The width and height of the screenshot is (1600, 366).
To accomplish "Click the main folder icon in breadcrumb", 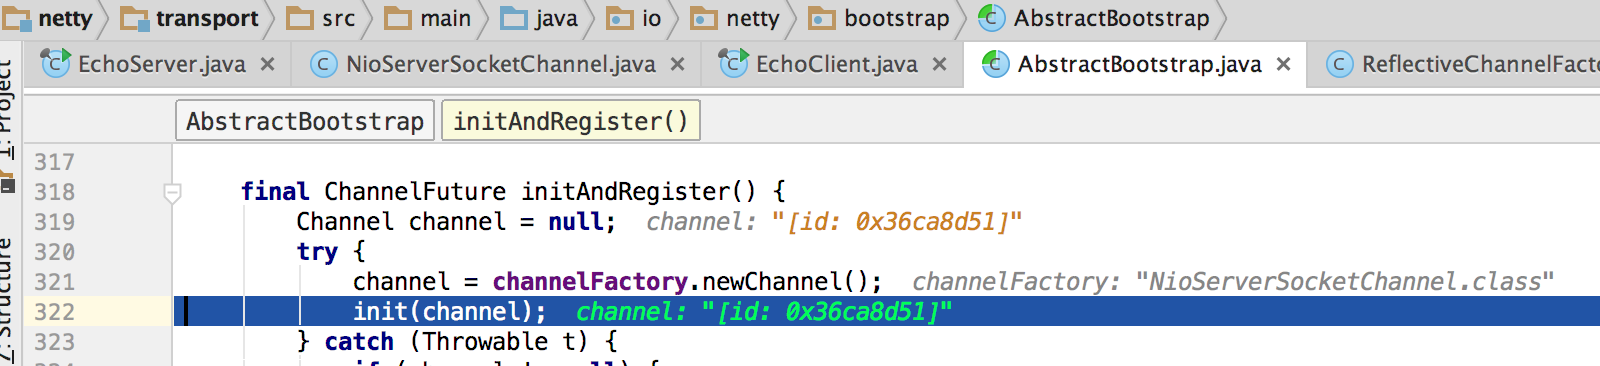I will (x=398, y=17).
